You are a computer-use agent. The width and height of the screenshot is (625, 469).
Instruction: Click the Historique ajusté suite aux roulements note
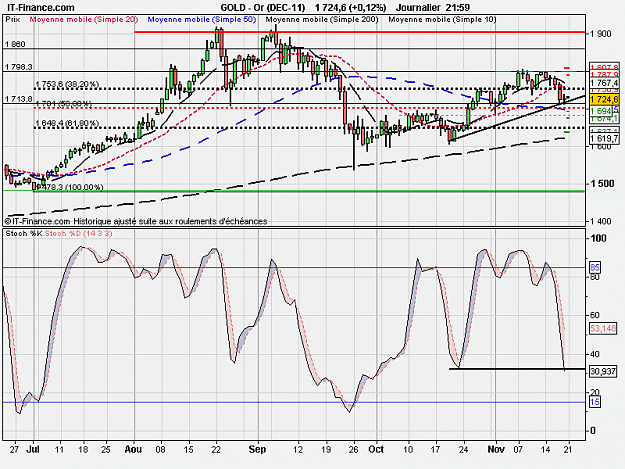click(170, 221)
